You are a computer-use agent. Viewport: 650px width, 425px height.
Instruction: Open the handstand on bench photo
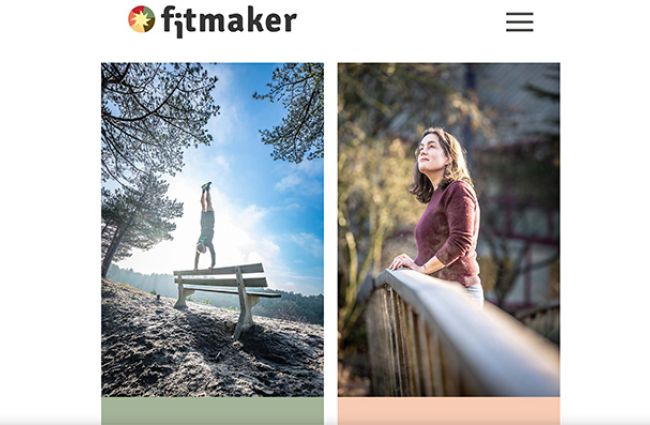click(x=212, y=229)
